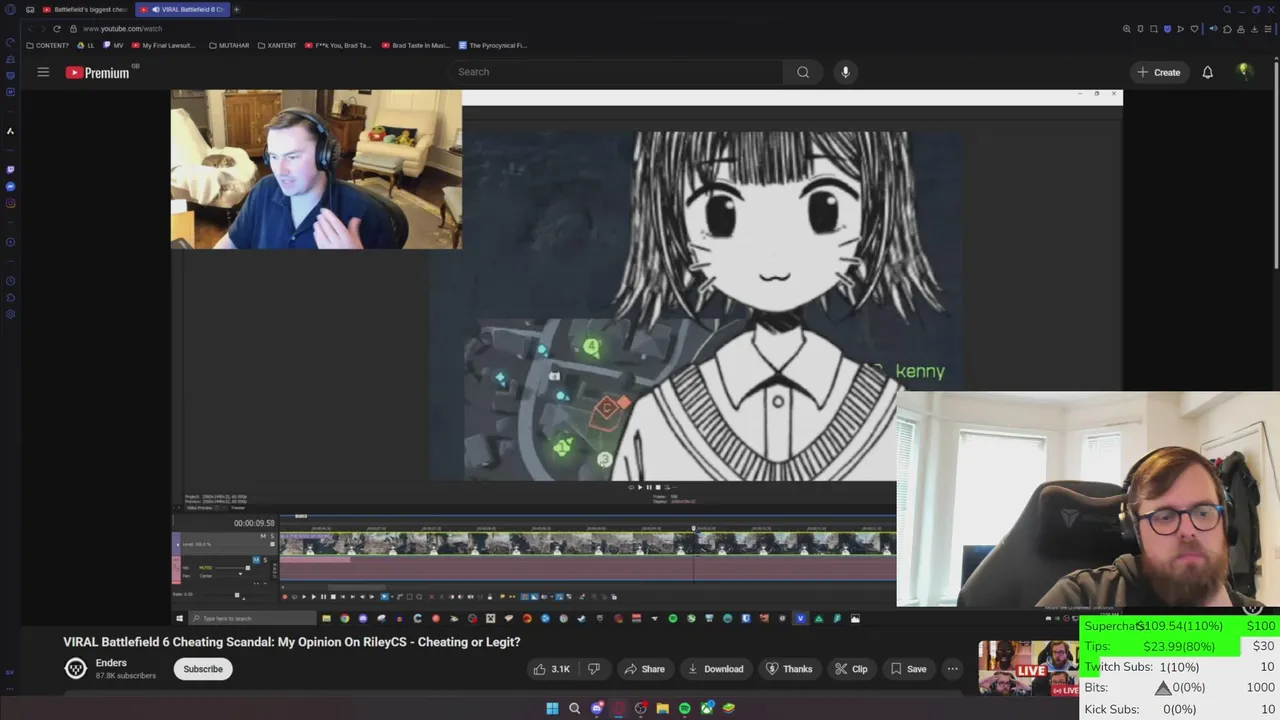Click the video title text
Viewport: 1280px width, 720px height.
pos(292,642)
